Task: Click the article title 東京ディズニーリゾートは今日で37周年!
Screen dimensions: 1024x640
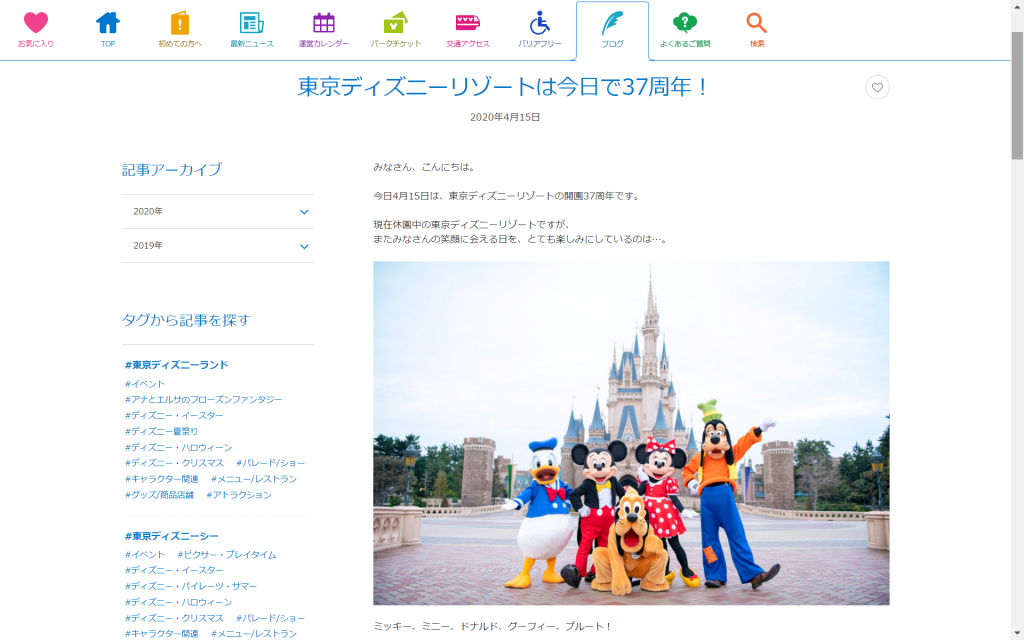Action: [504, 87]
